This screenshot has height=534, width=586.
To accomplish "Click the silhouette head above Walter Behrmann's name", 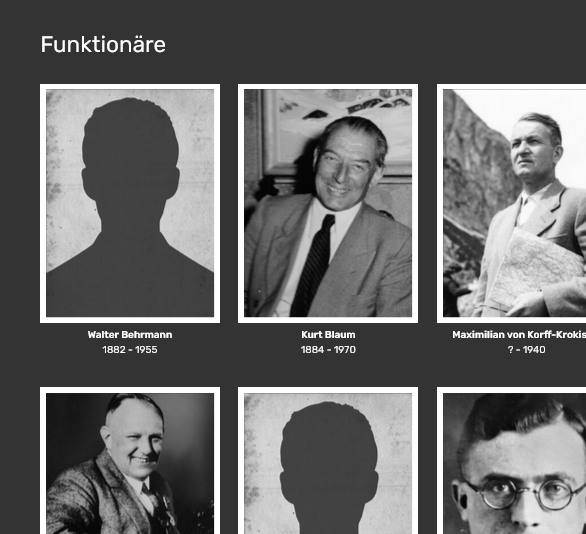I will [x=130, y=149].
